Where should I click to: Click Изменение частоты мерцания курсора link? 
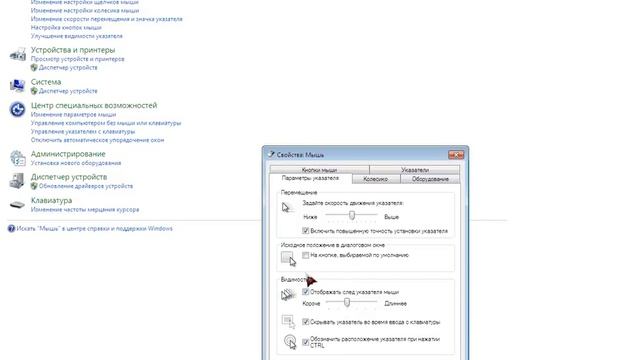tap(85, 210)
